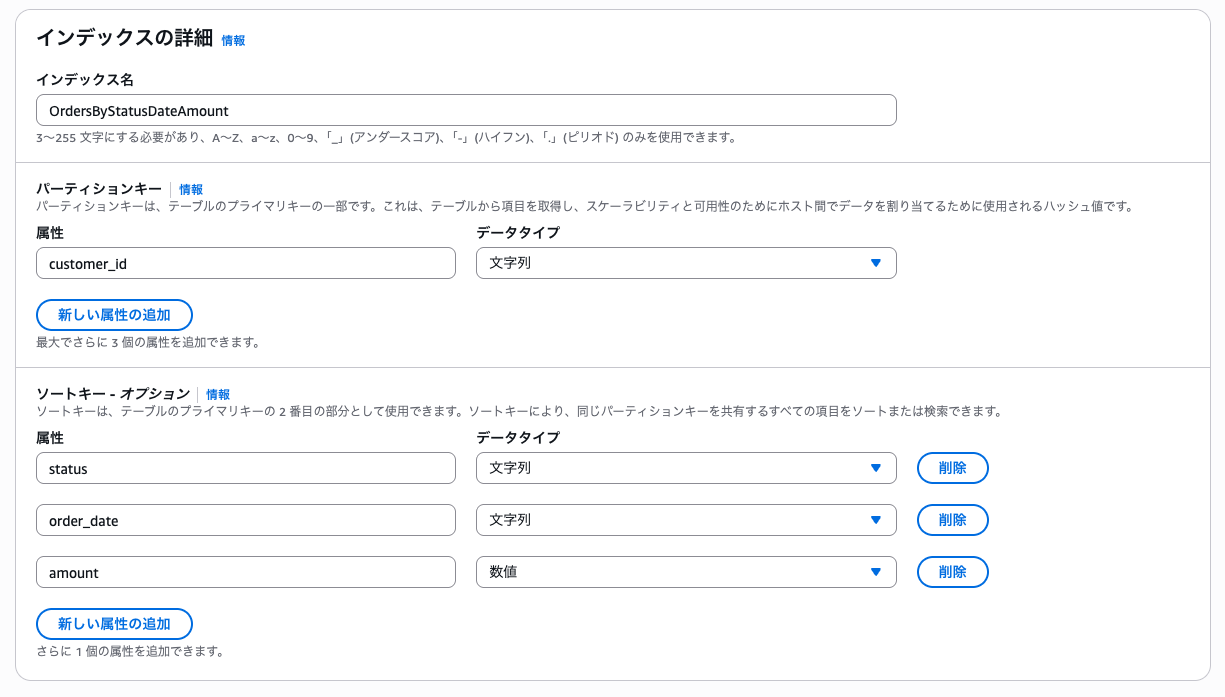Image resolution: width=1225 pixels, height=697 pixels.
Task: Open data type dropdown for customer_id
Action: pos(685,264)
